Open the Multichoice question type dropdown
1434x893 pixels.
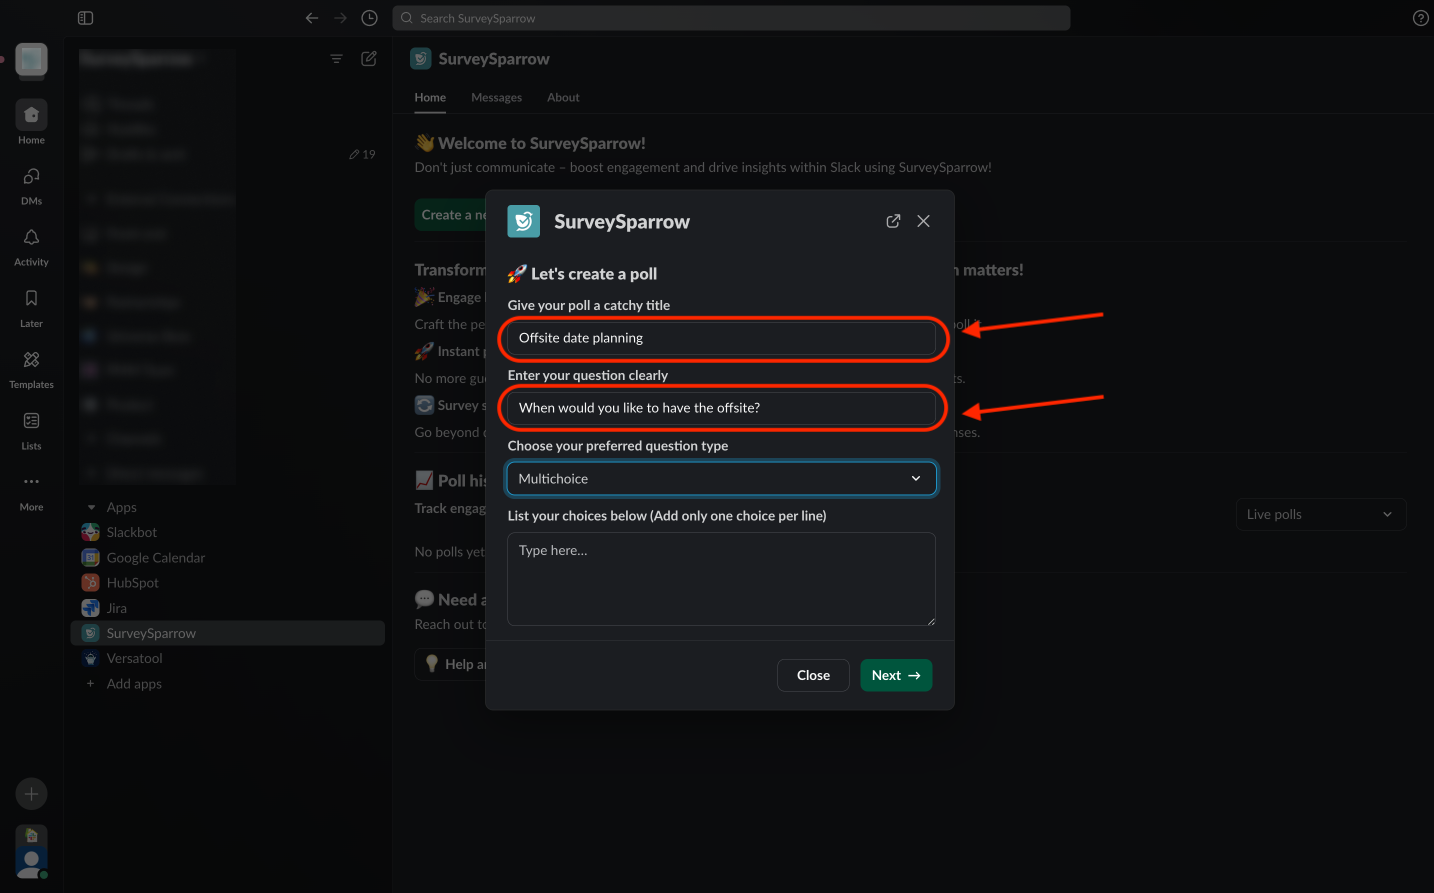(x=721, y=479)
